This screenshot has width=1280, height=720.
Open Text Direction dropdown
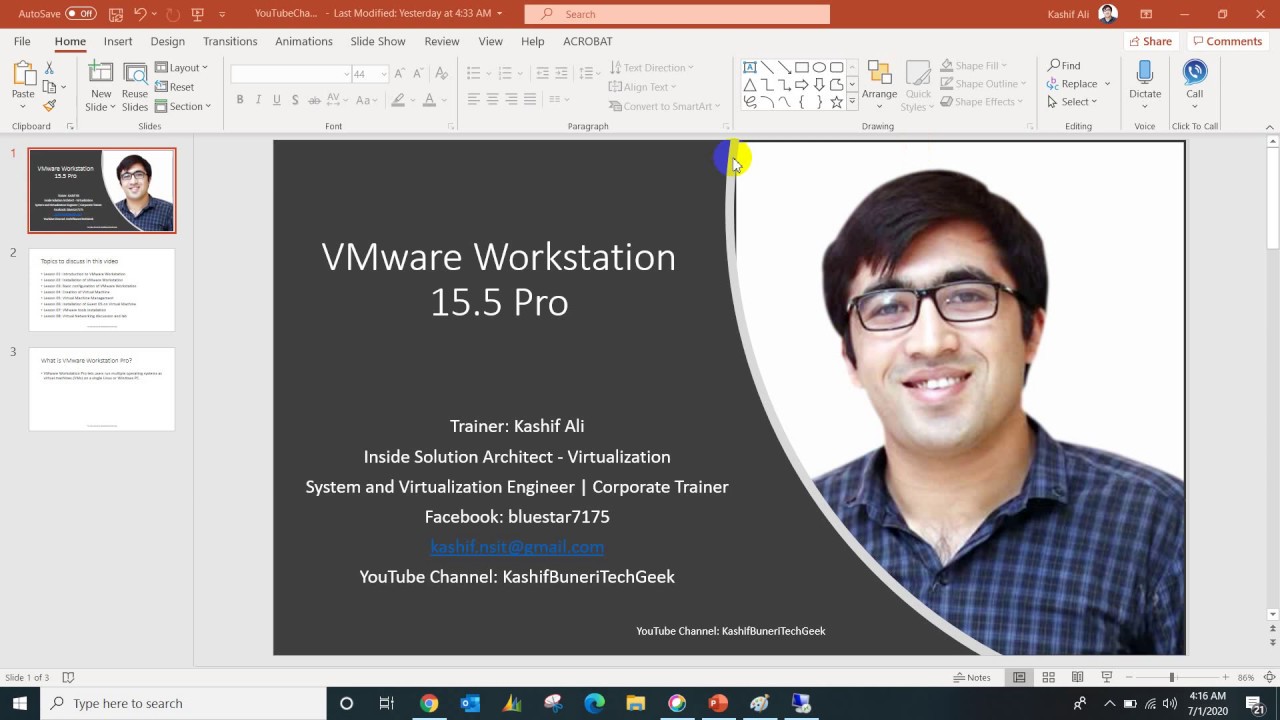point(651,68)
